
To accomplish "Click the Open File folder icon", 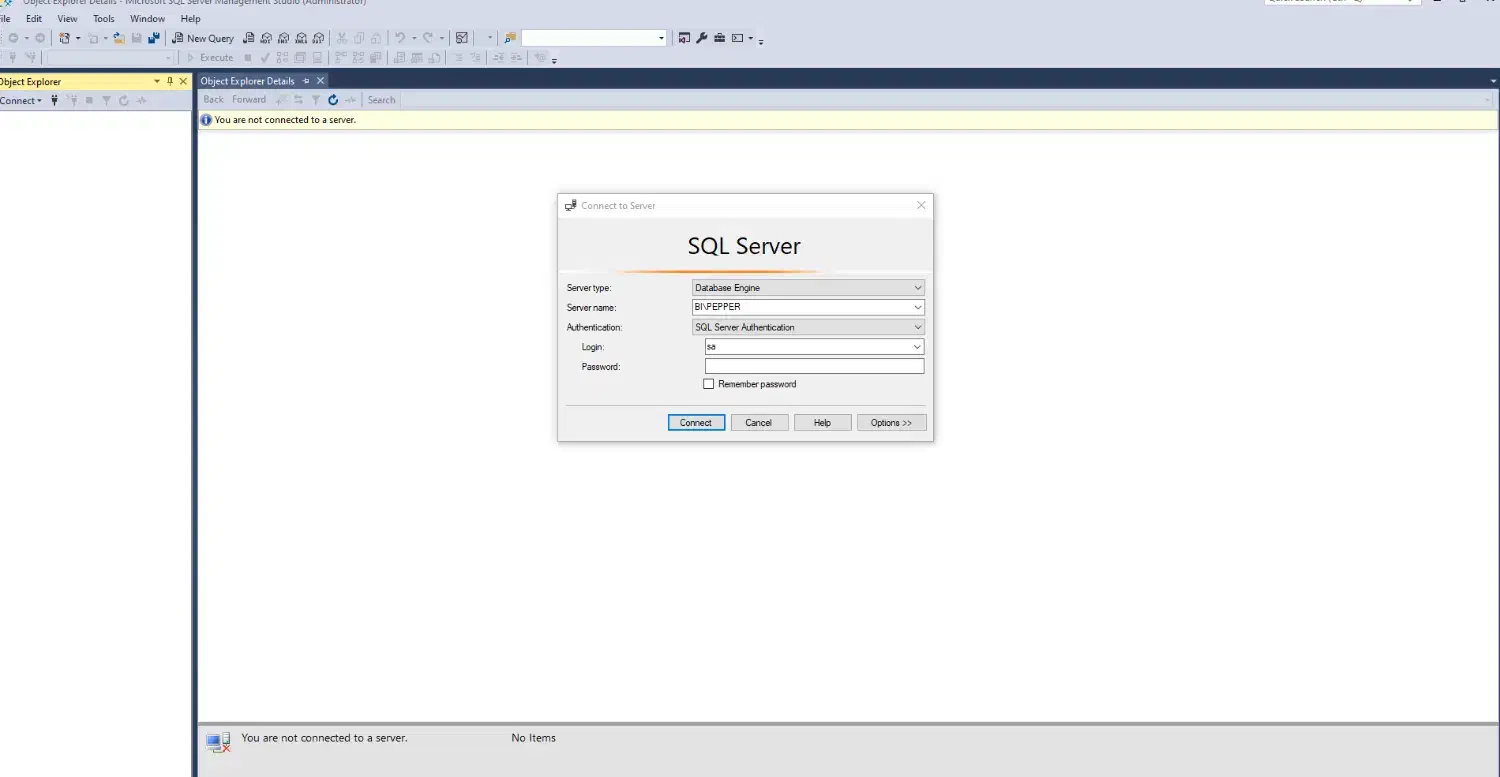I will pos(119,38).
